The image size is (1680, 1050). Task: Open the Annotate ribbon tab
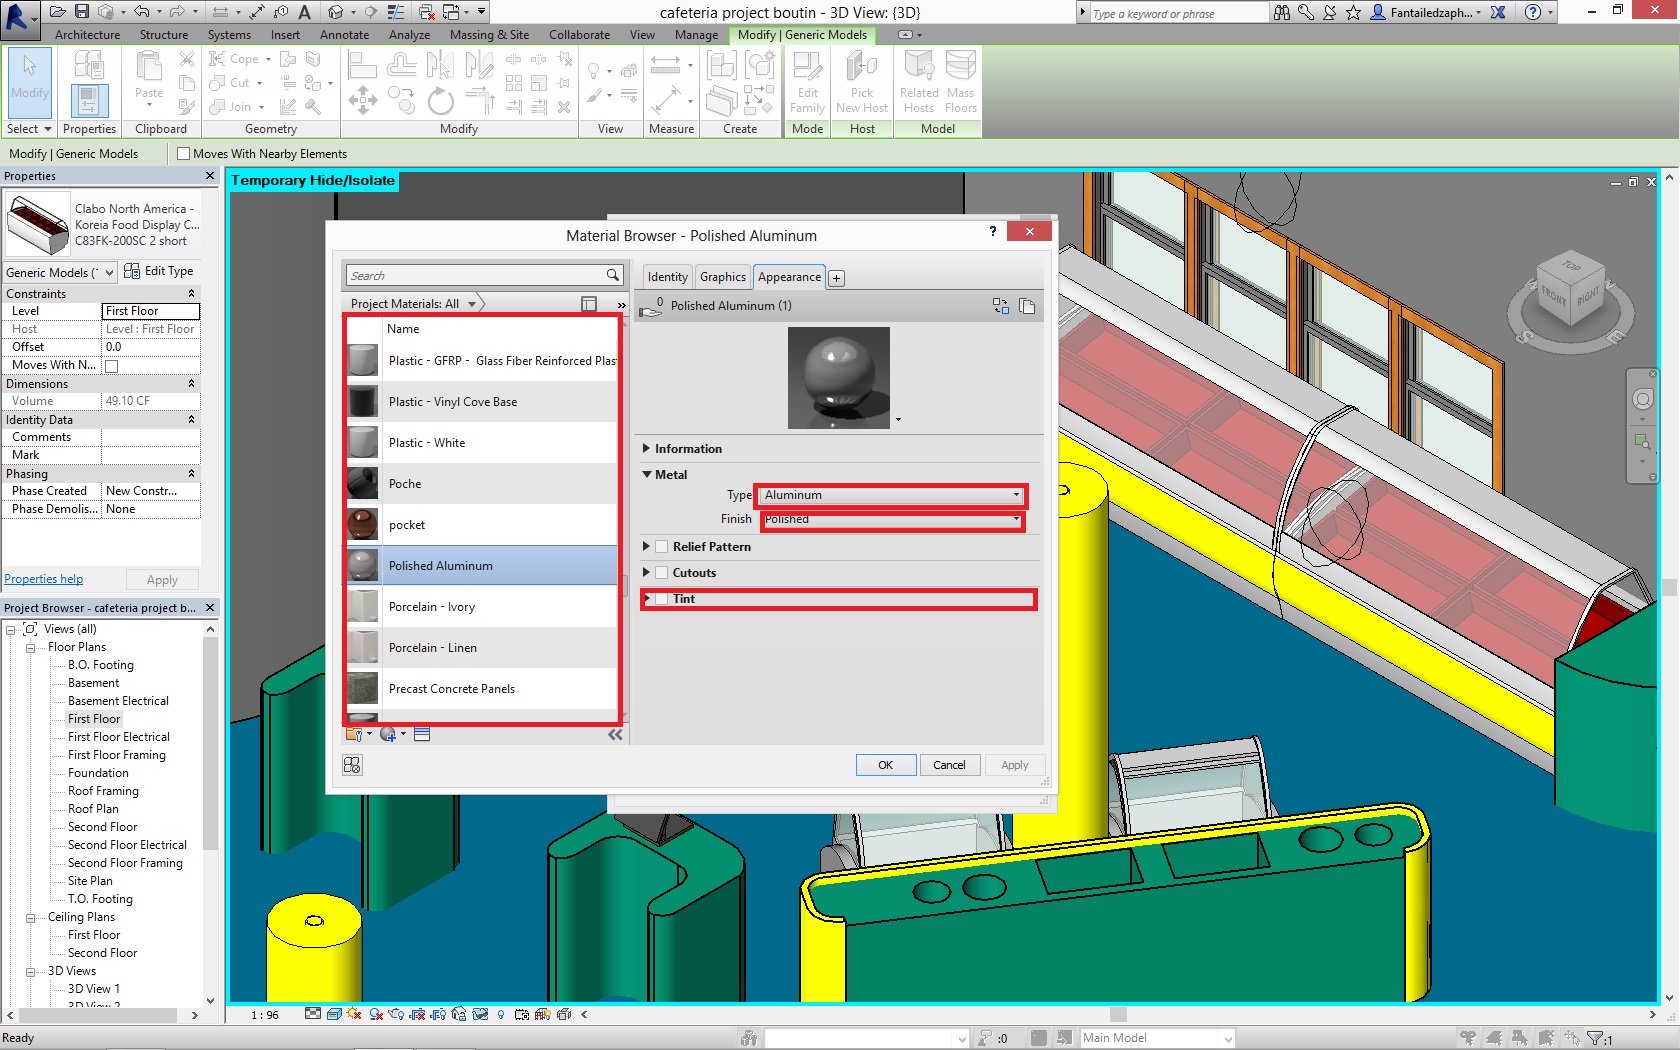point(344,35)
